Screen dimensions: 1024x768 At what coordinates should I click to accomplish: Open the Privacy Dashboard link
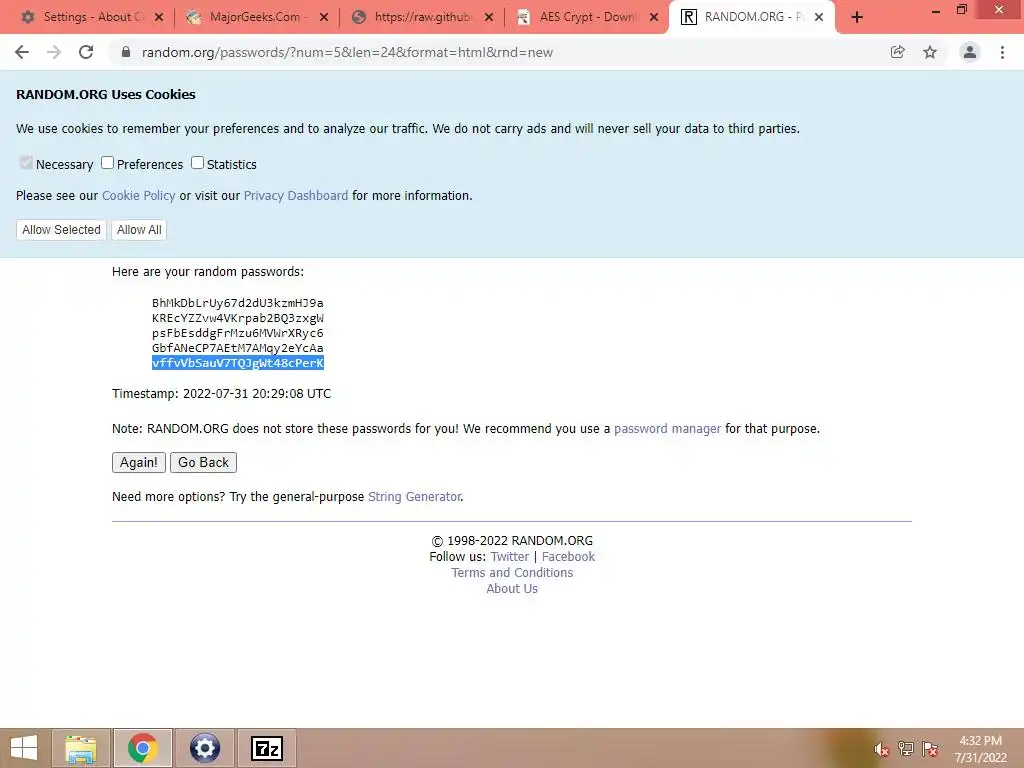pos(296,195)
